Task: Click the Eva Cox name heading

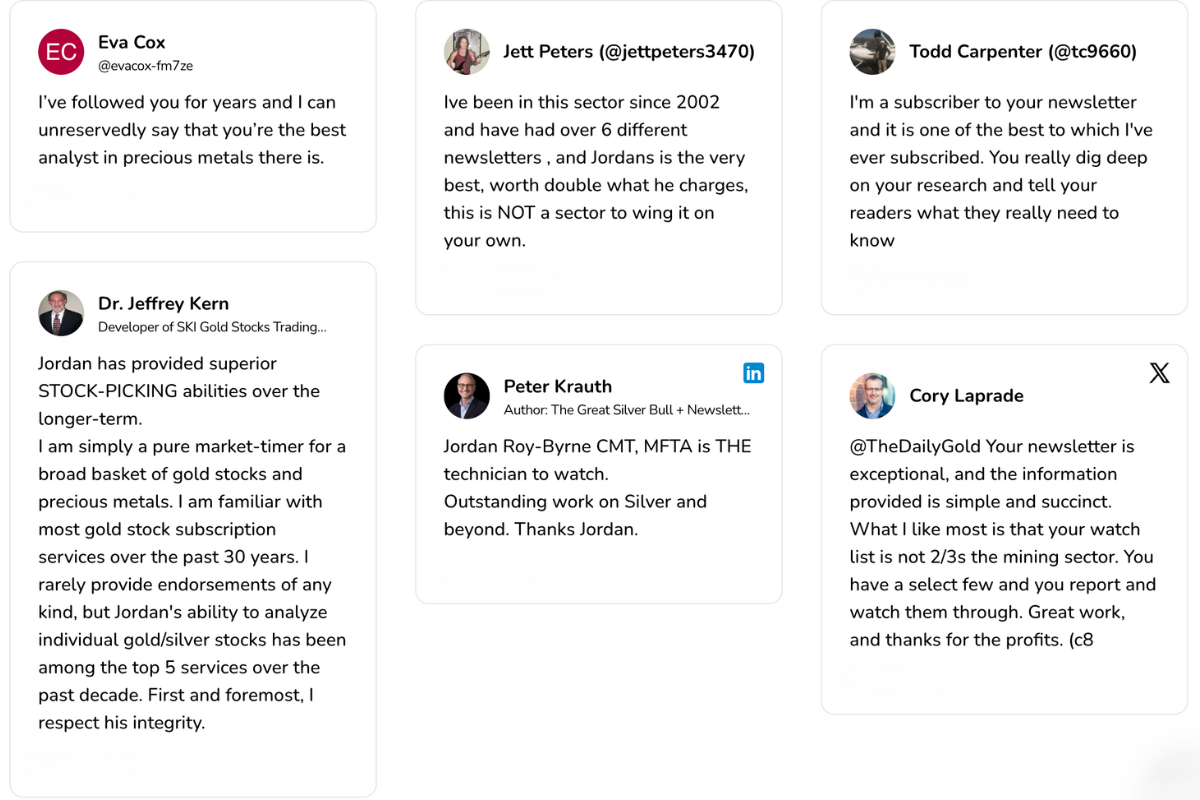Action: click(132, 42)
